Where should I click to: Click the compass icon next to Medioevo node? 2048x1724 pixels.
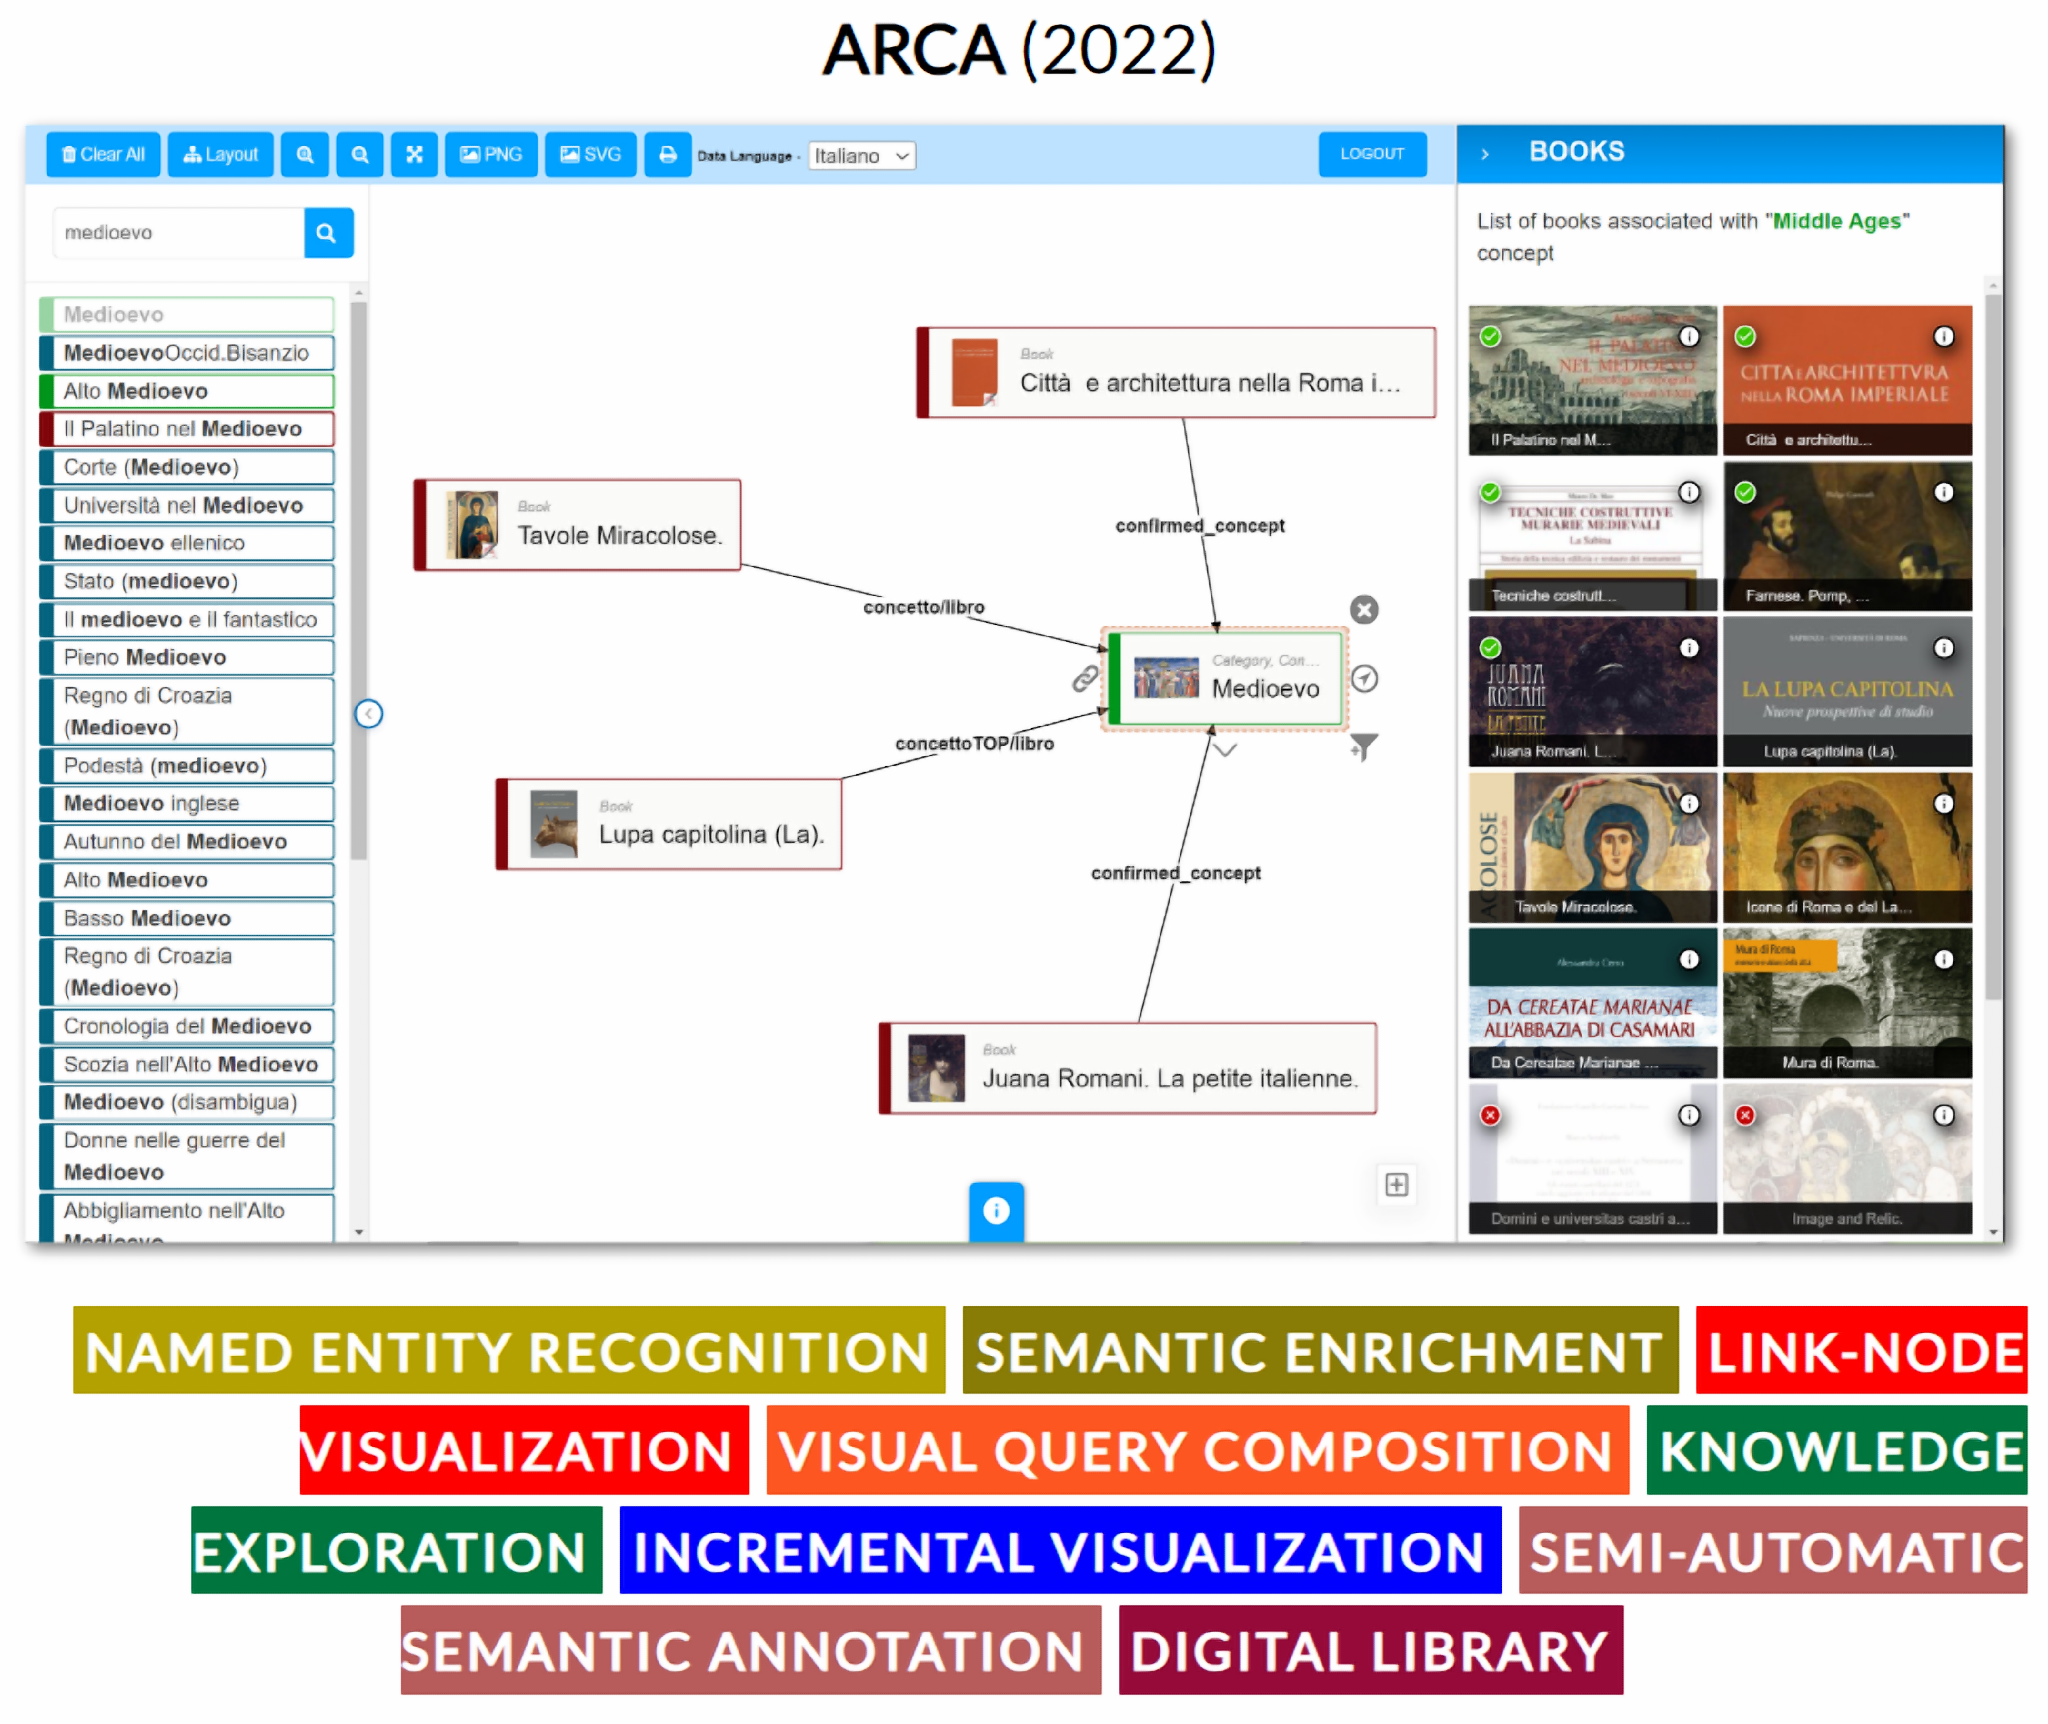point(1365,680)
